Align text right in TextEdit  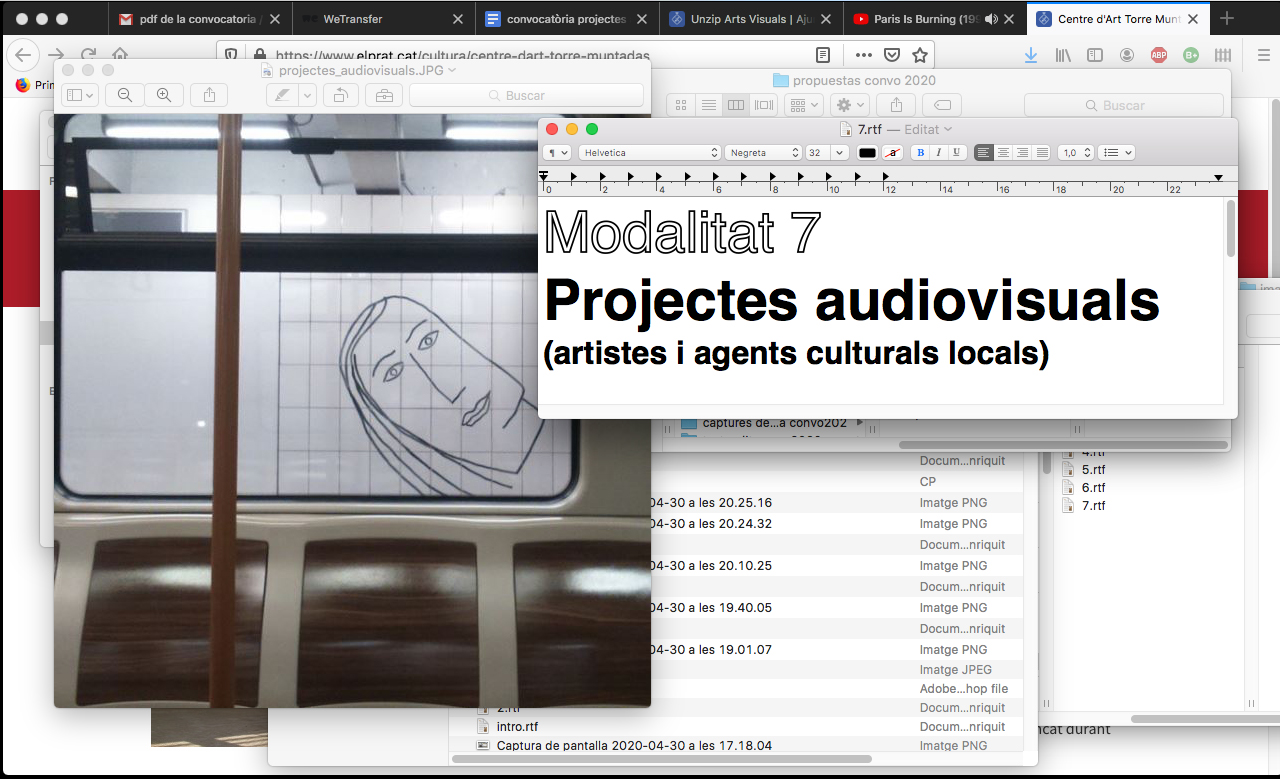coord(1022,153)
